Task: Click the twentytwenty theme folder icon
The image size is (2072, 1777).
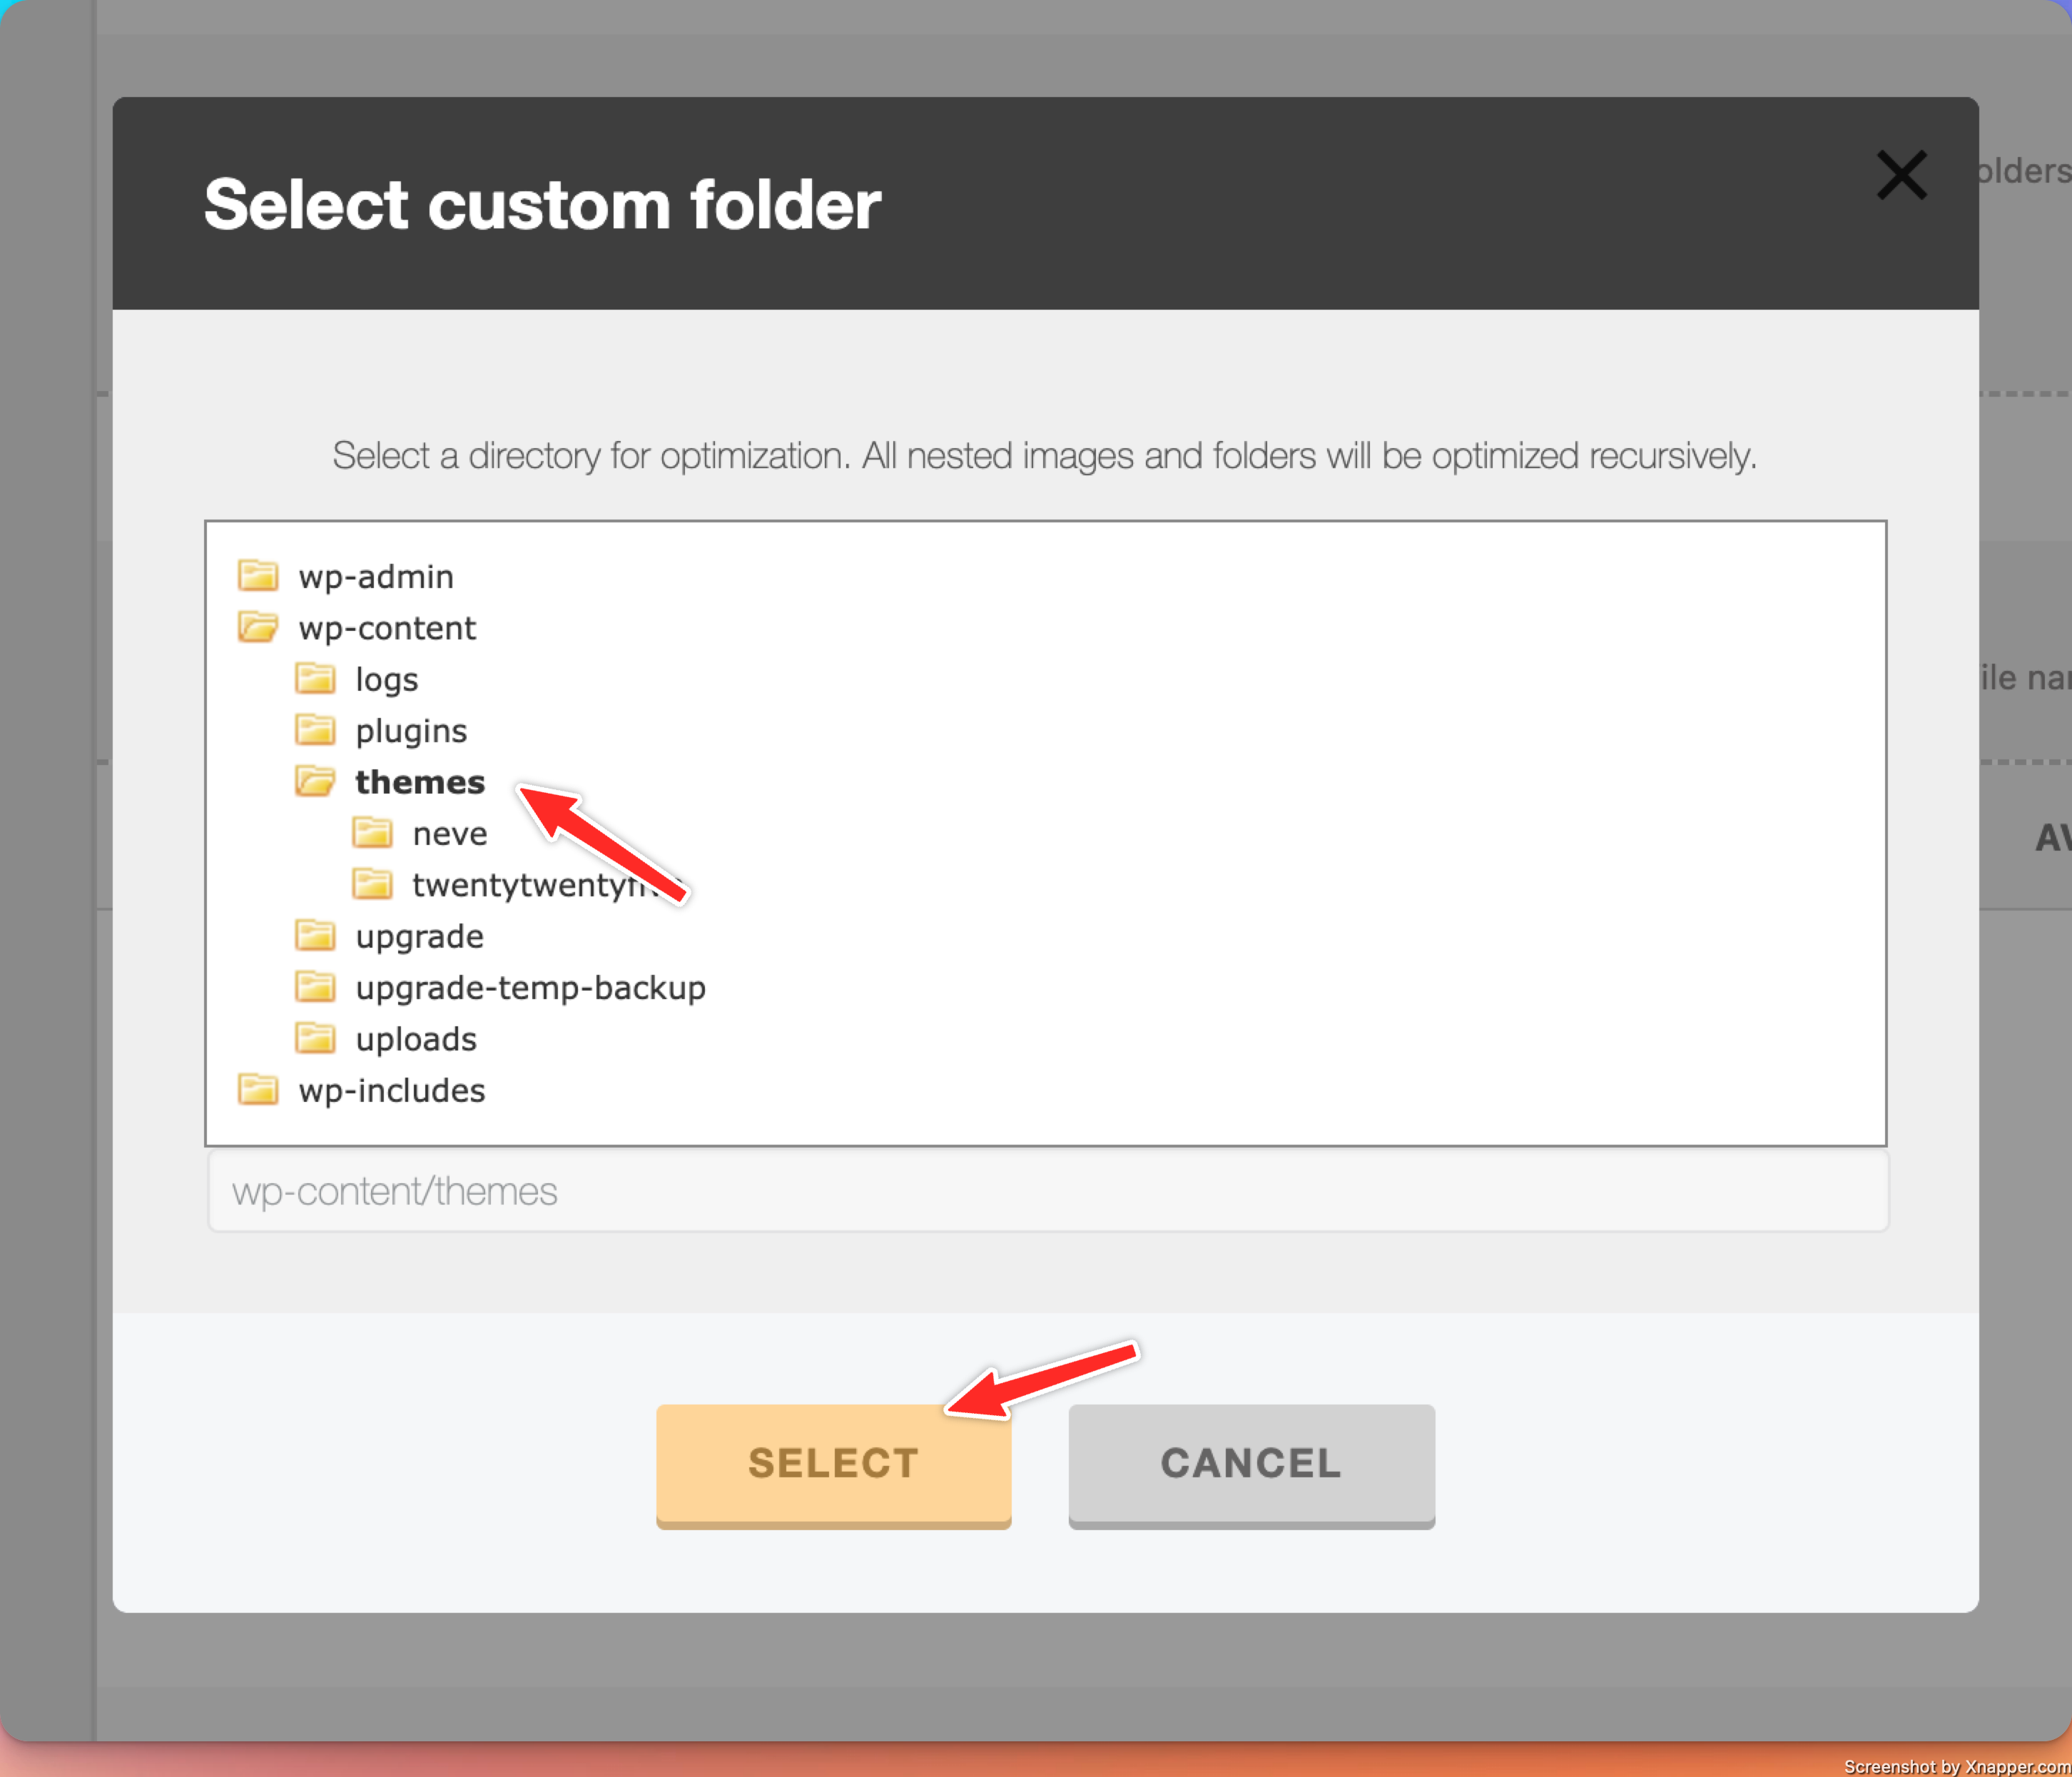Action: tap(372, 884)
